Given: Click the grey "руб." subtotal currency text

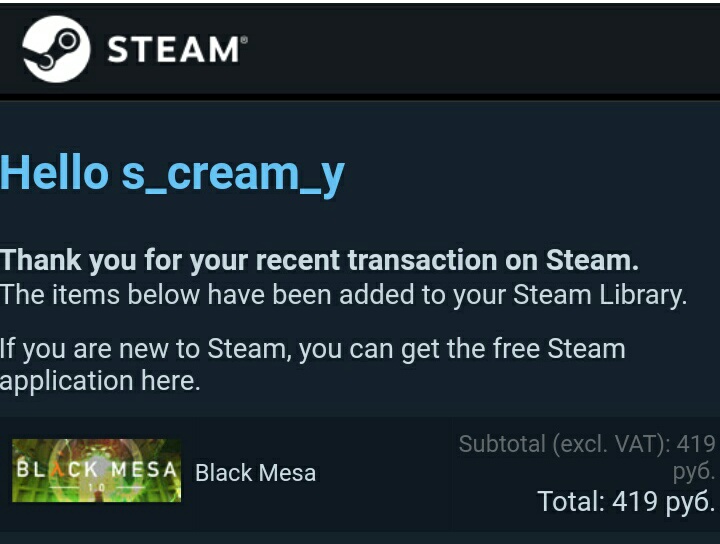Looking at the screenshot, I should tap(694, 470).
